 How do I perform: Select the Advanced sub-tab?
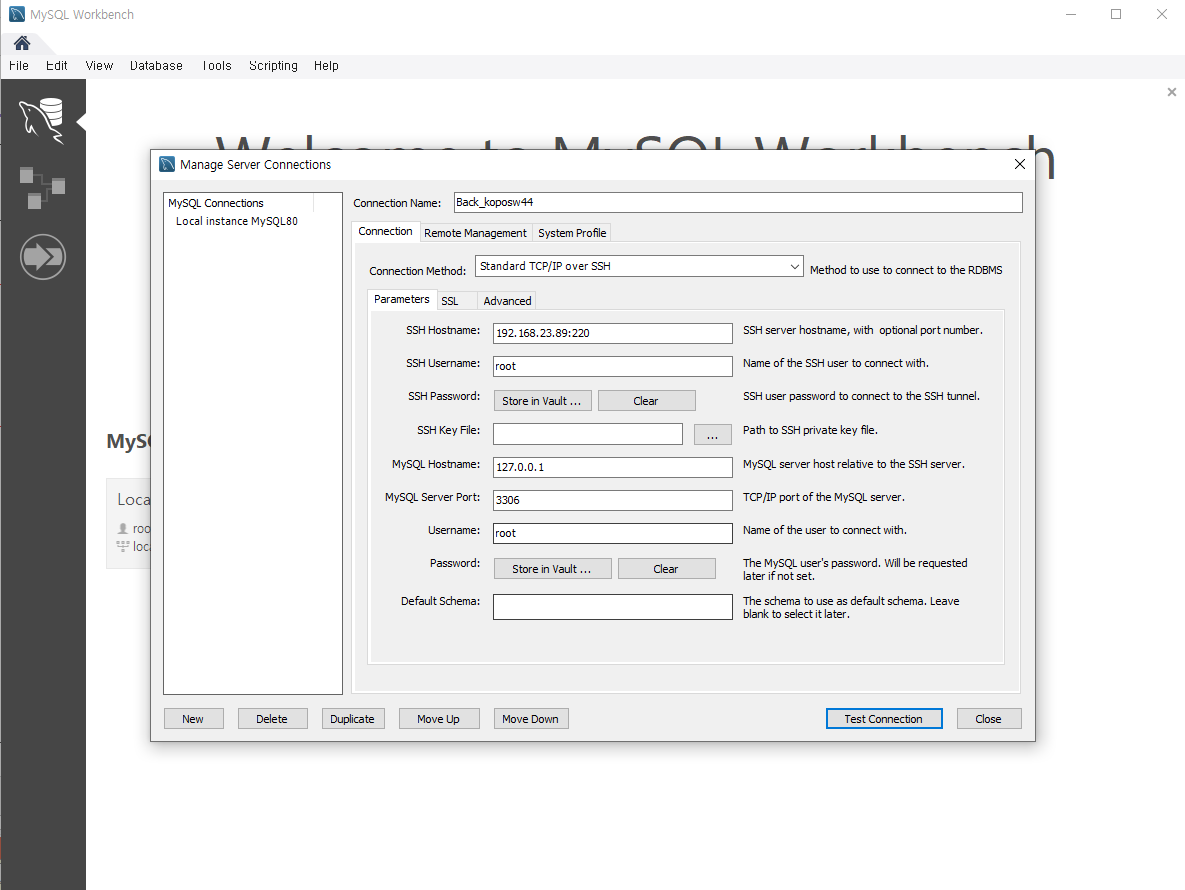tap(507, 301)
